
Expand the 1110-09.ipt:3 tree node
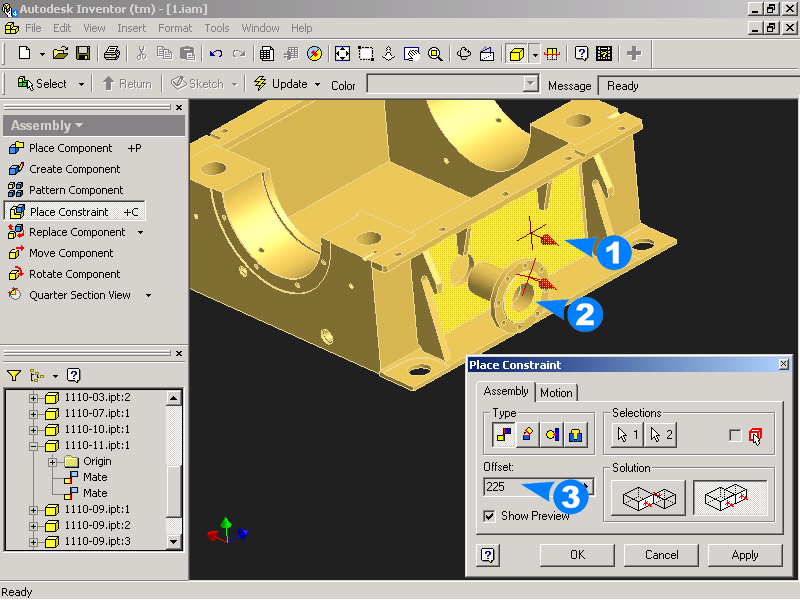click(33, 542)
